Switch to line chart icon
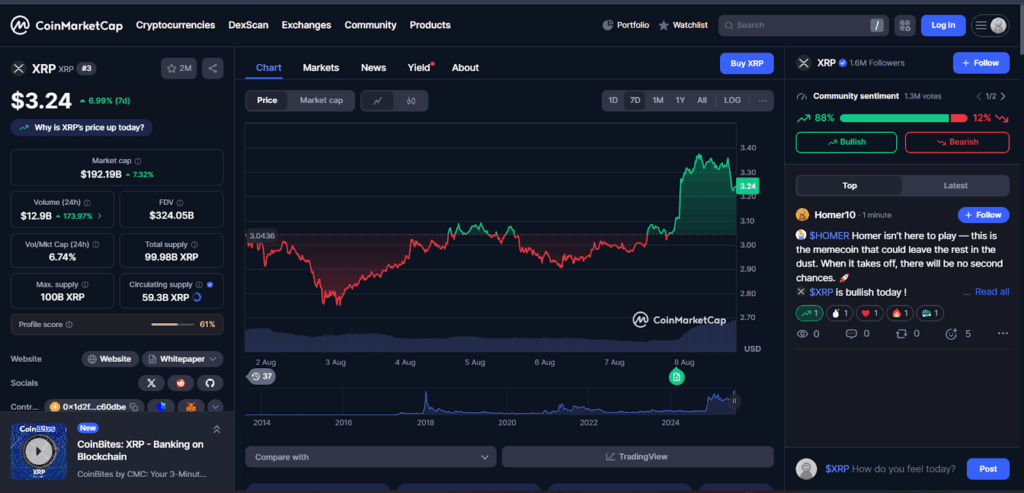This screenshot has width=1024, height=493. coord(377,101)
